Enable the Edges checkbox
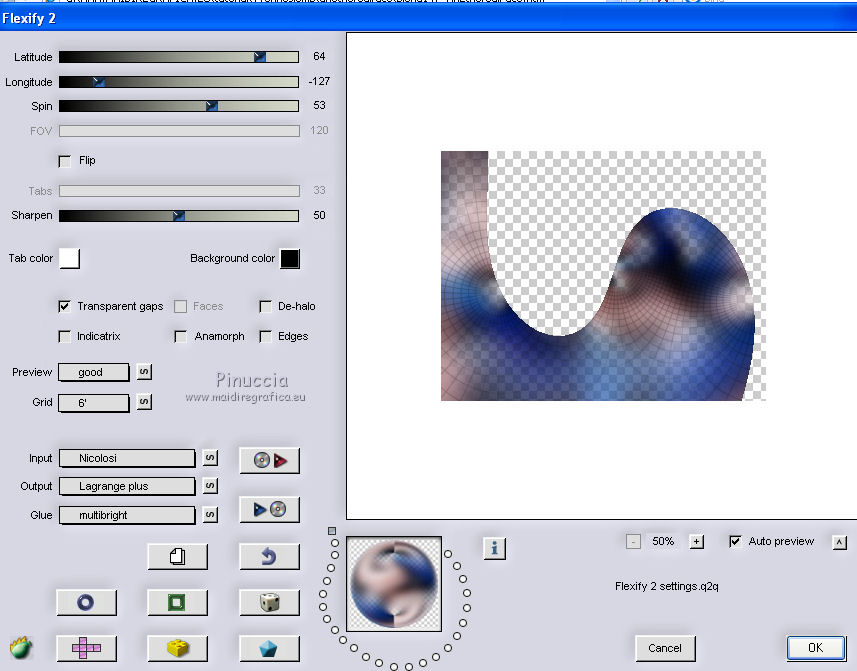This screenshot has height=671, width=857. tap(266, 336)
